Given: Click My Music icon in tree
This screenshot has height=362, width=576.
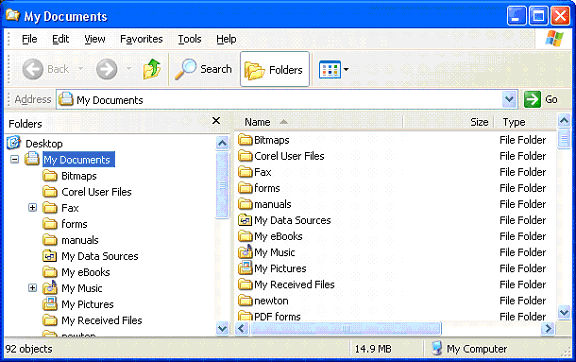Looking at the screenshot, I should click(50, 288).
